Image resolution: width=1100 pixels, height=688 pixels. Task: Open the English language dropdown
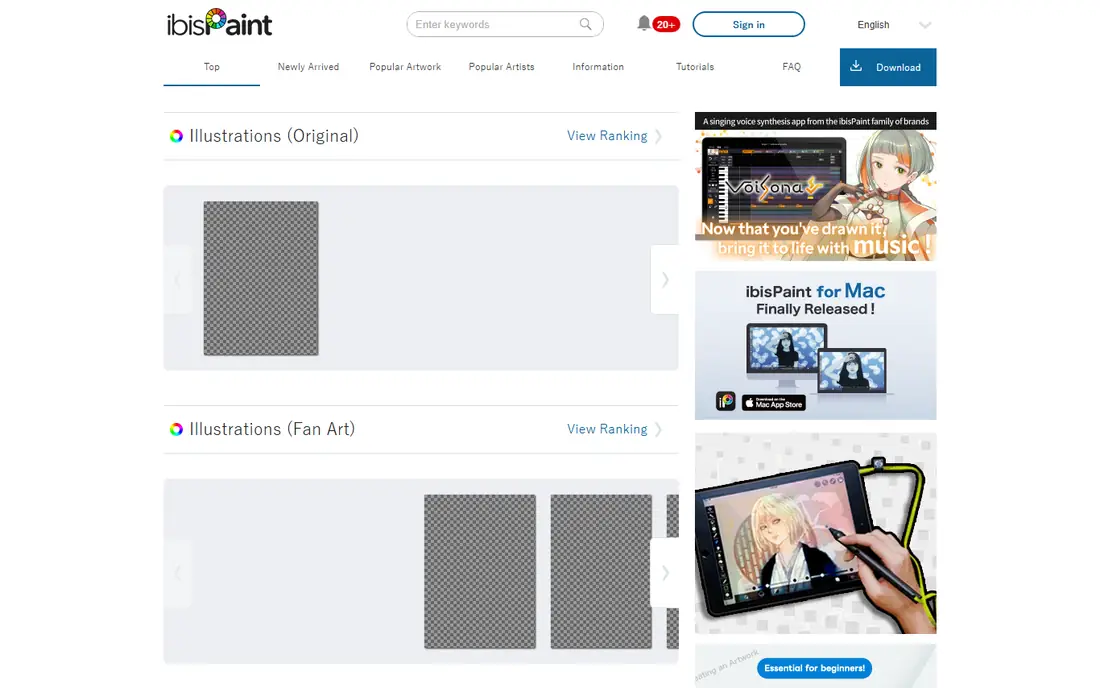coord(894,25)
